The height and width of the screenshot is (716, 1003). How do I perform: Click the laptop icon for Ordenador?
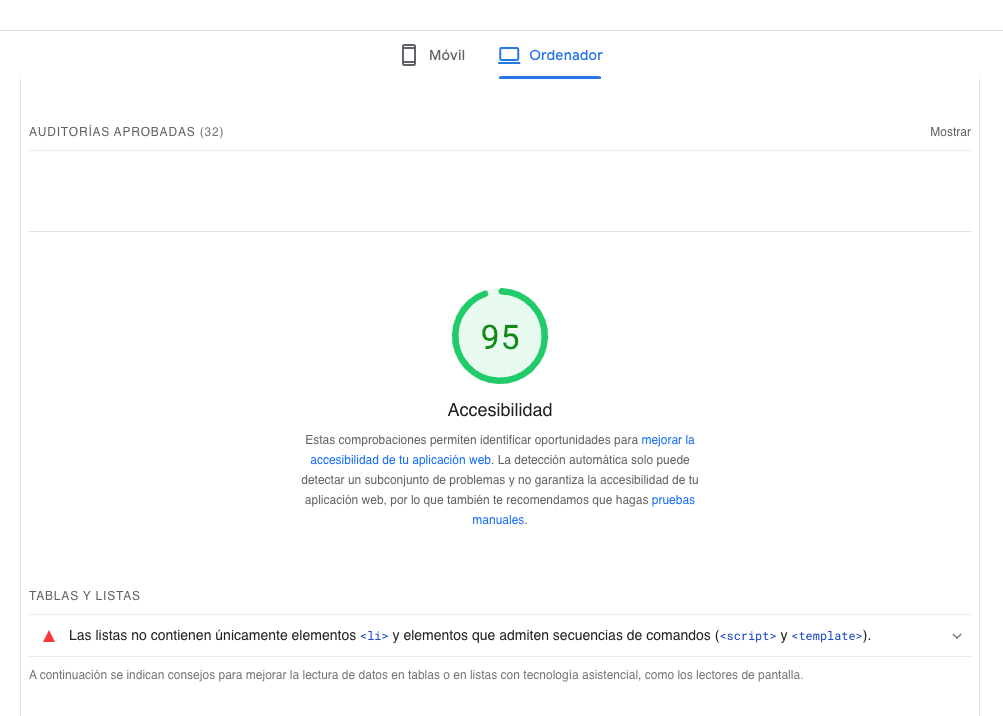point(510,55)
